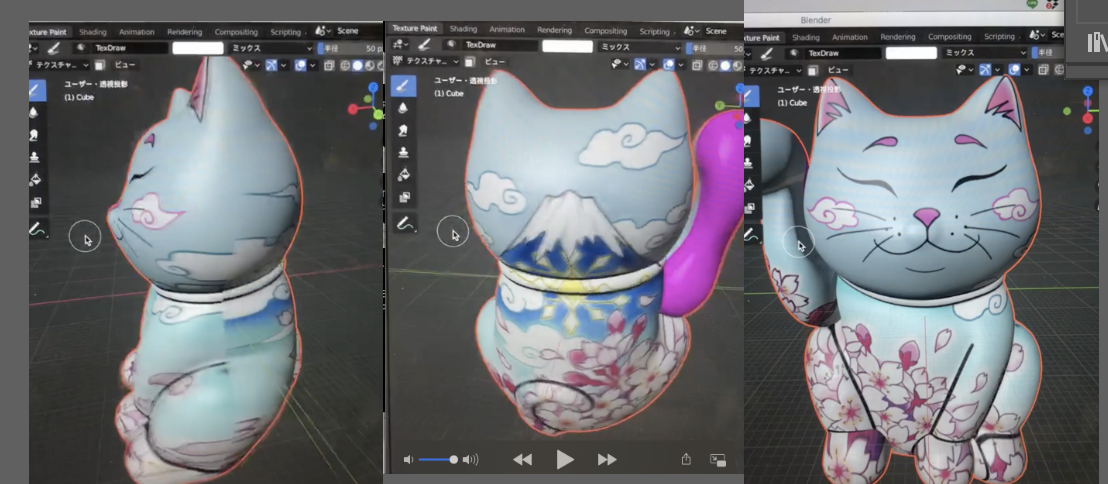The height and width of the screenshot is (484, 1108).
Task: Select Draw brush tool in Mt. Fuji back-view window
Action: pyautogui.click(x=403, y=86)
